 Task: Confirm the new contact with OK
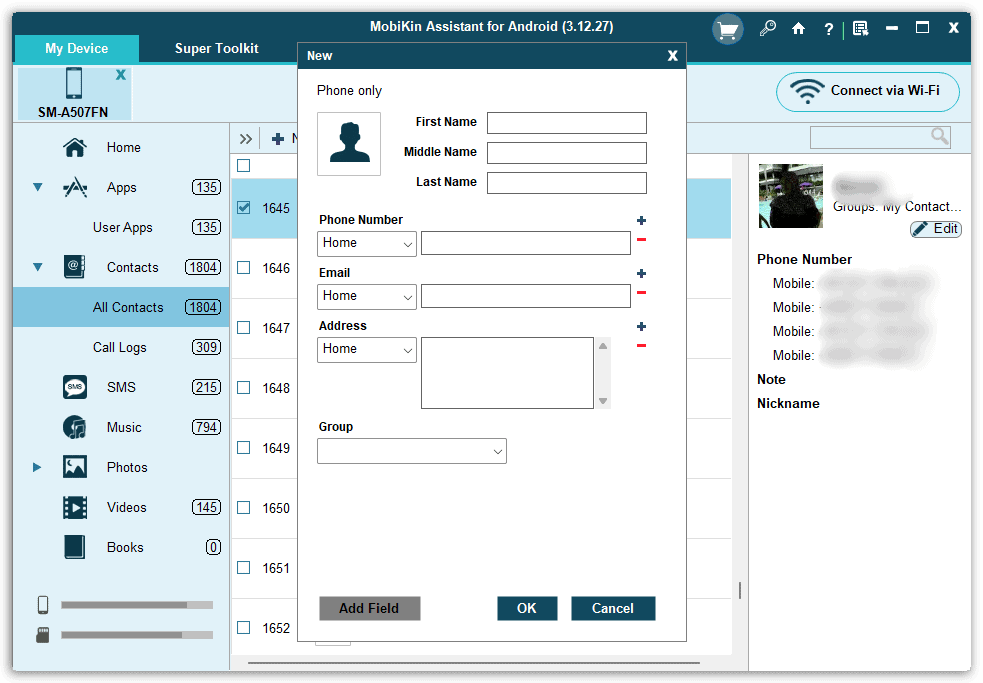click(x=527, y=608)
